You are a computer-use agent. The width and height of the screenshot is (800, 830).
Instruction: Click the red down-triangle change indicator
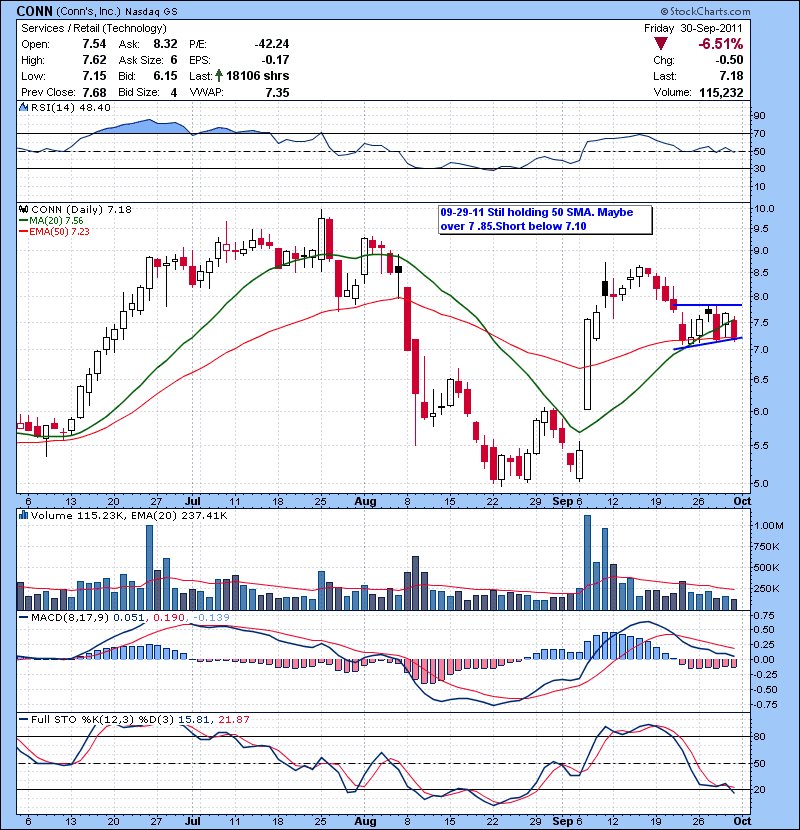pos(661,43)
